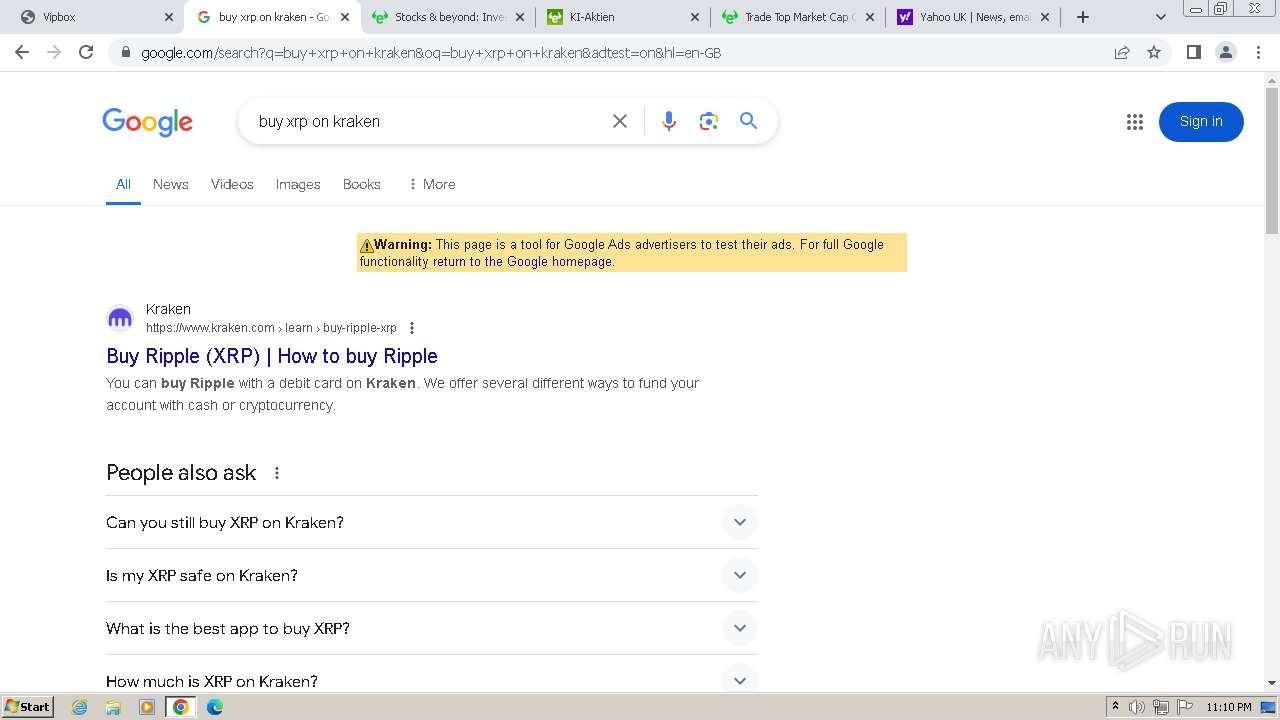The image size is (1280, 720).
Task: Follow 'return to the Google homepage' link
Action: (x=522, y=262)
